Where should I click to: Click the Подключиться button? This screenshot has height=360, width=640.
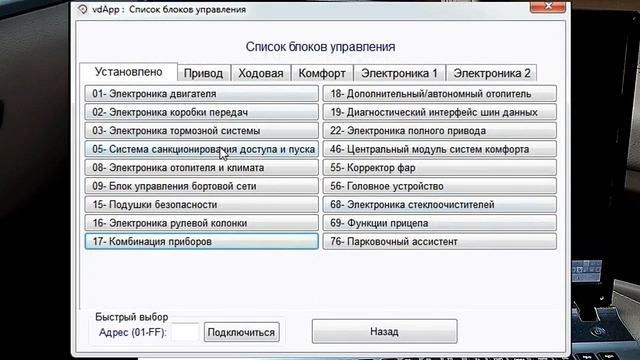[x=242, y=332]
